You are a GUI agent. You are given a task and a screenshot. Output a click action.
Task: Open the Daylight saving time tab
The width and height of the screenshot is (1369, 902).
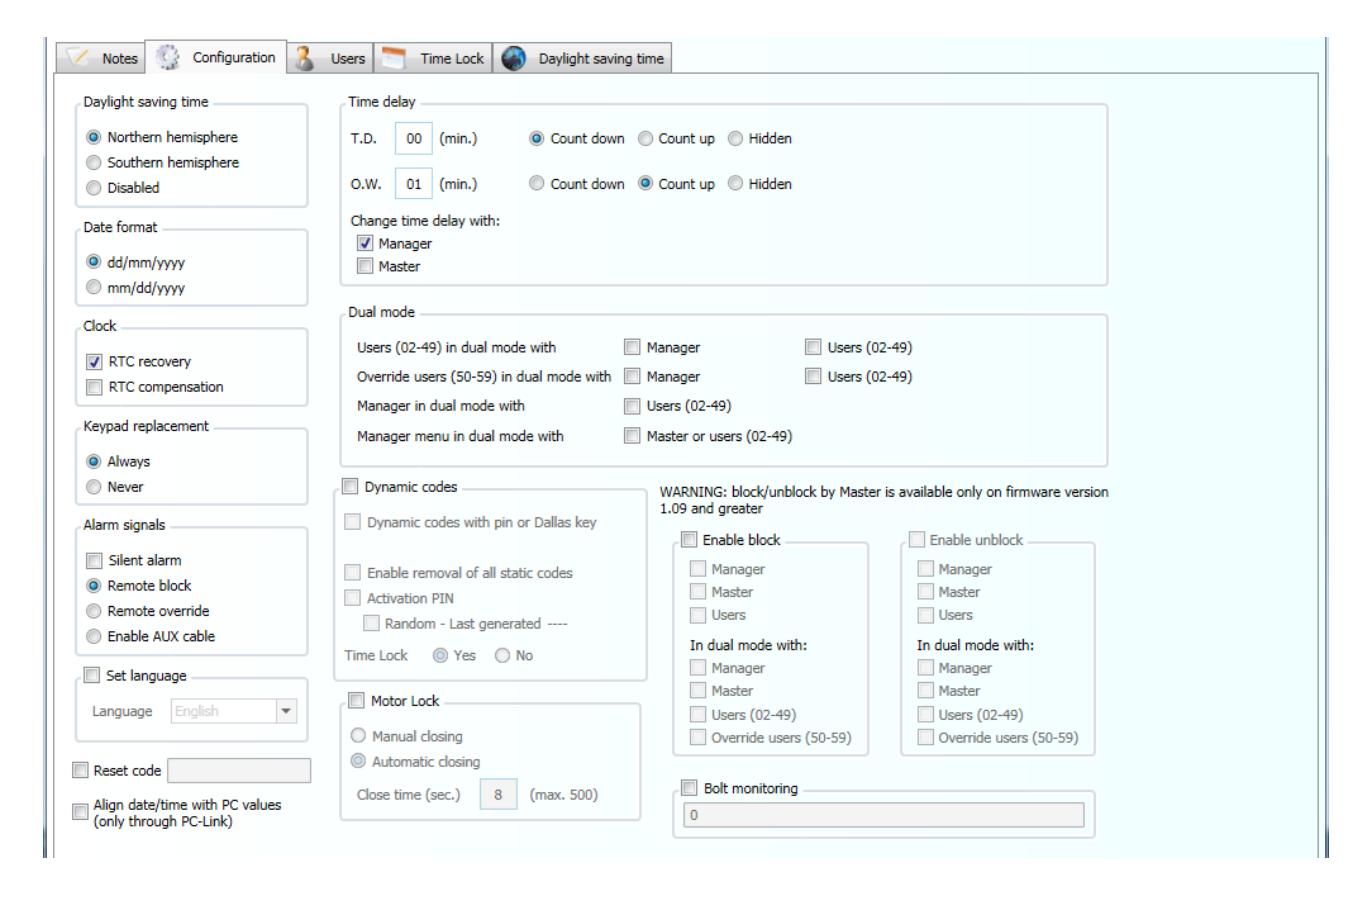tap(580, 58)
